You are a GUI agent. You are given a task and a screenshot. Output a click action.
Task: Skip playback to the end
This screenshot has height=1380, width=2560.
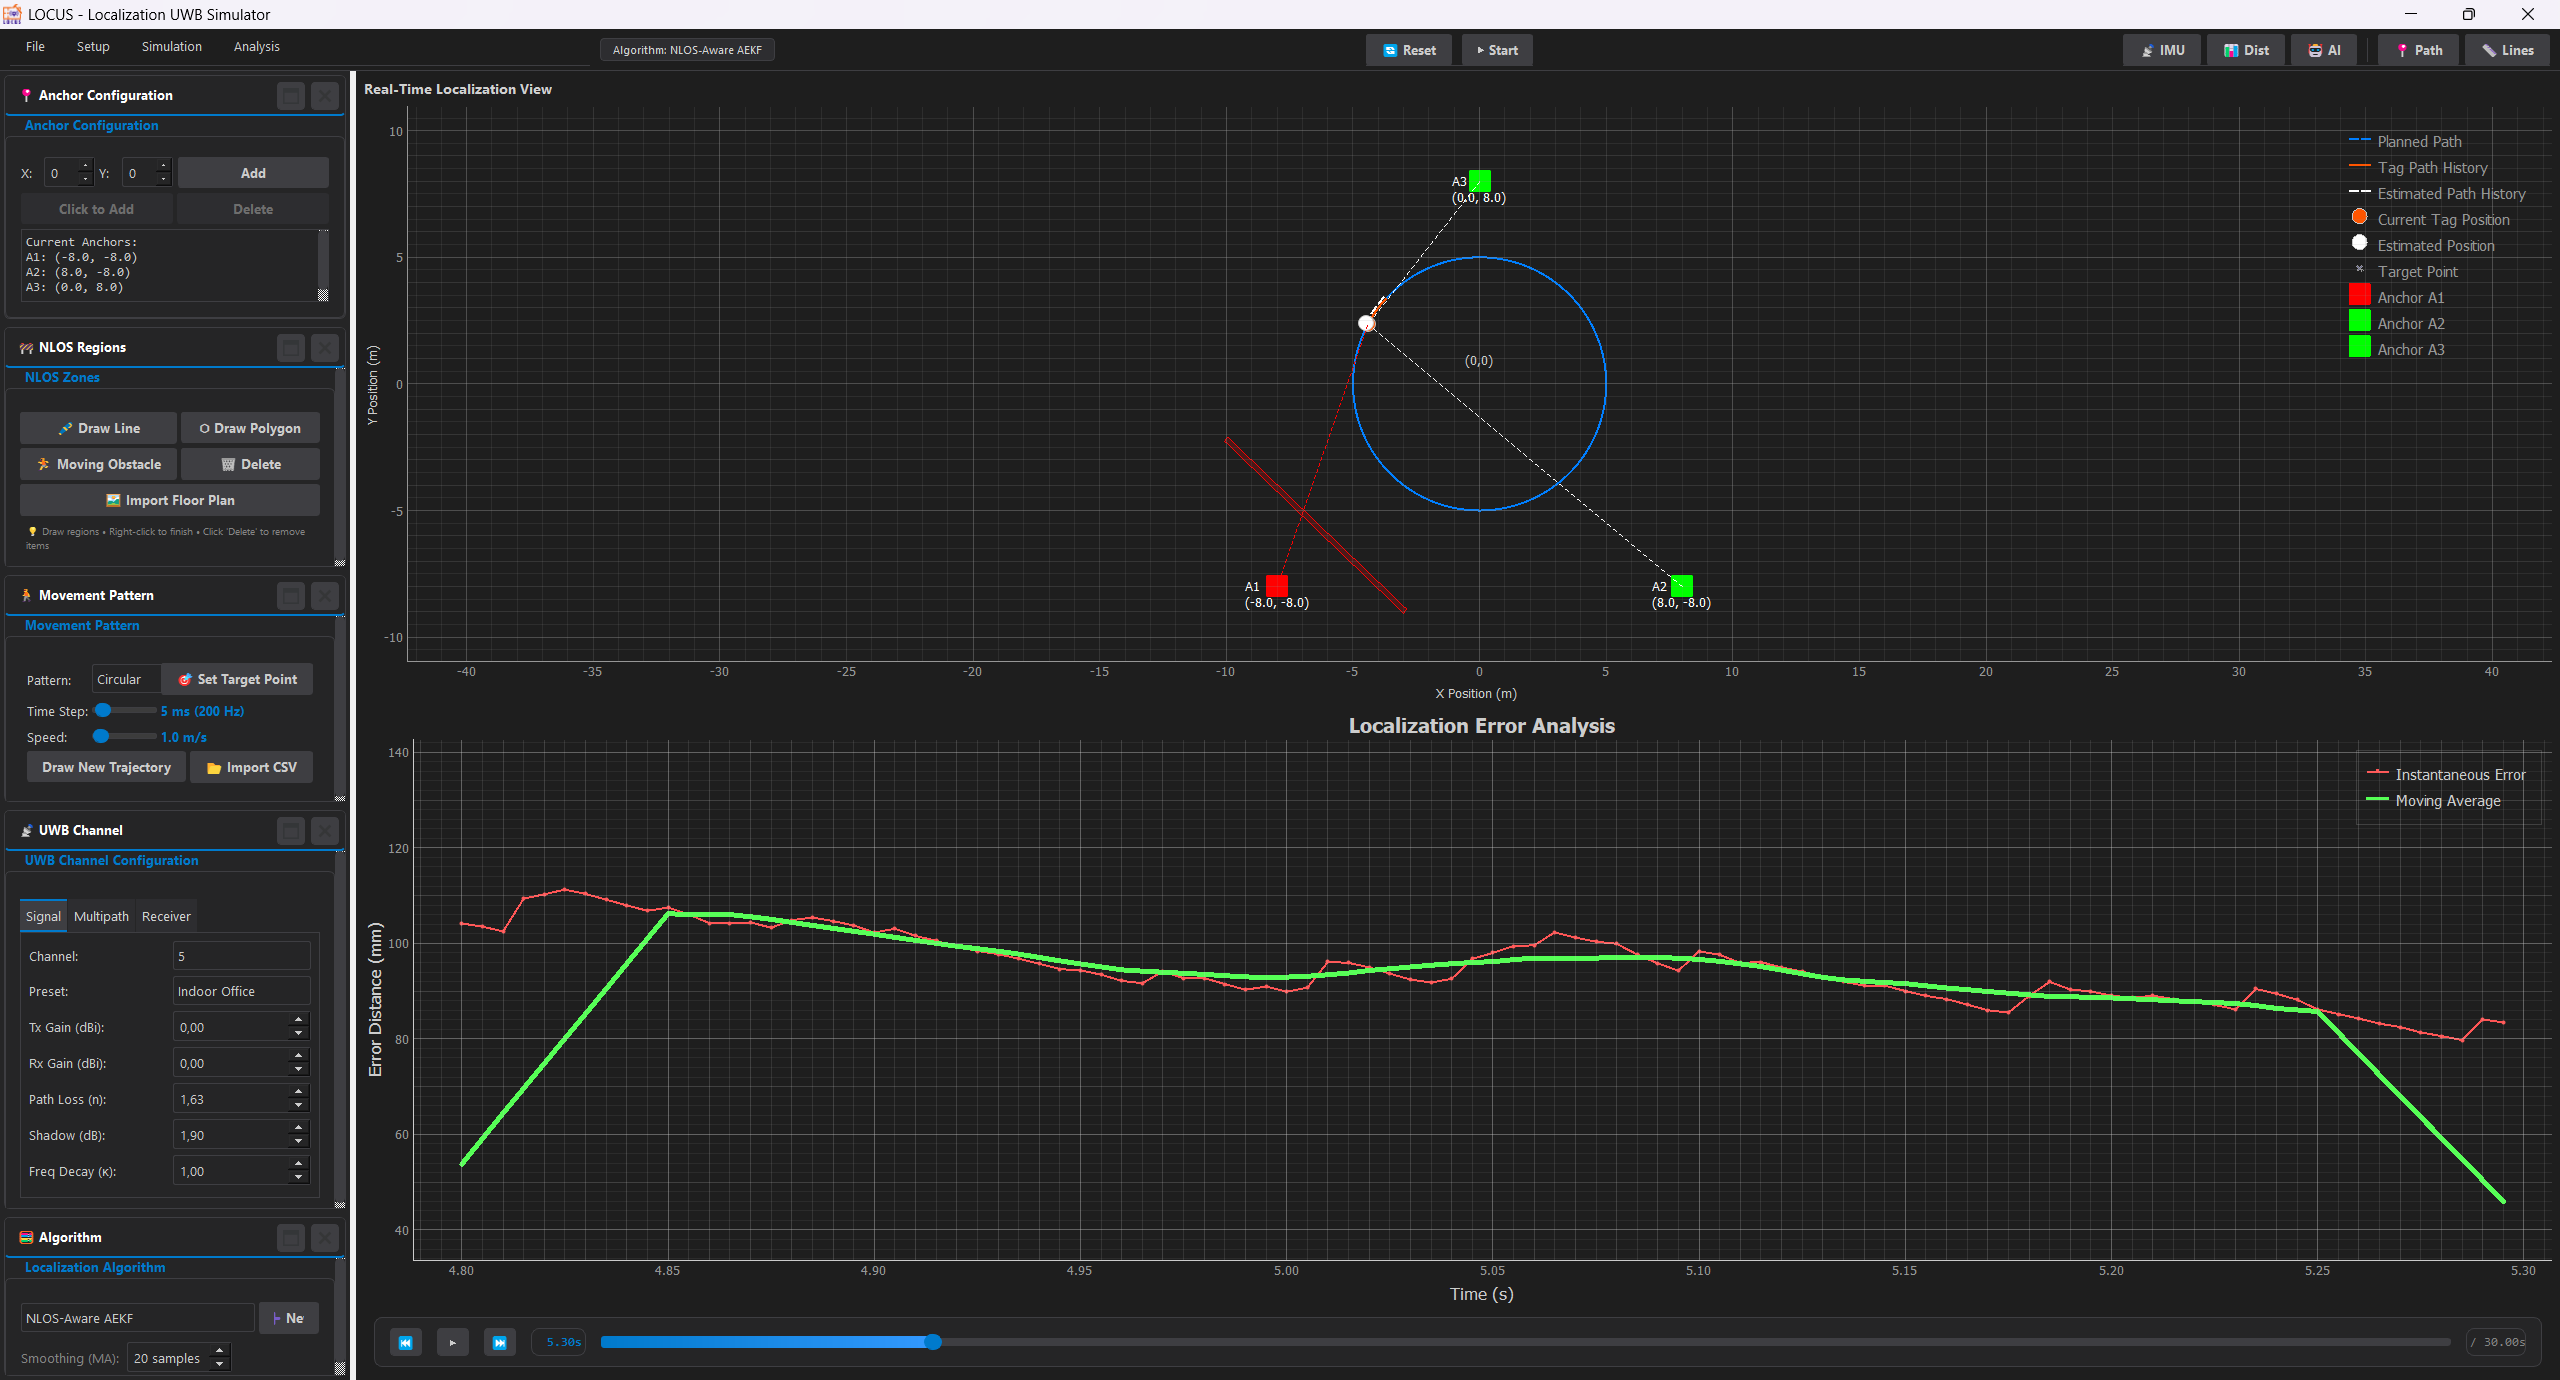499,1342
